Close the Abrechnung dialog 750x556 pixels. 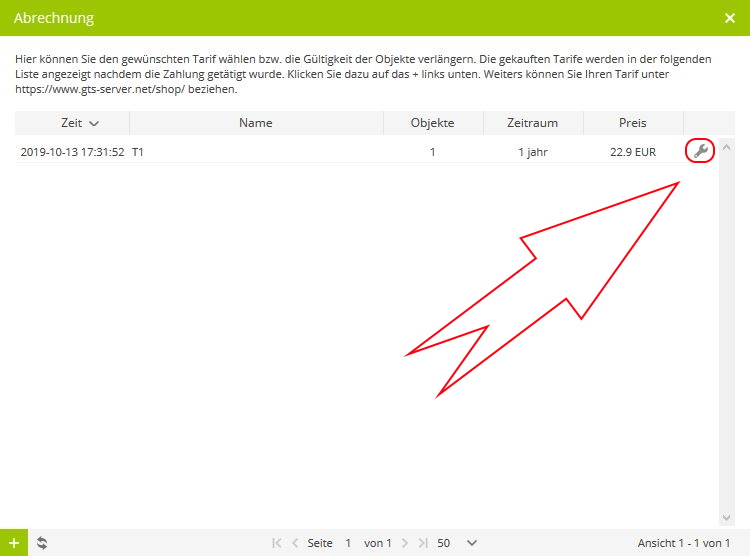coord(729,18)
